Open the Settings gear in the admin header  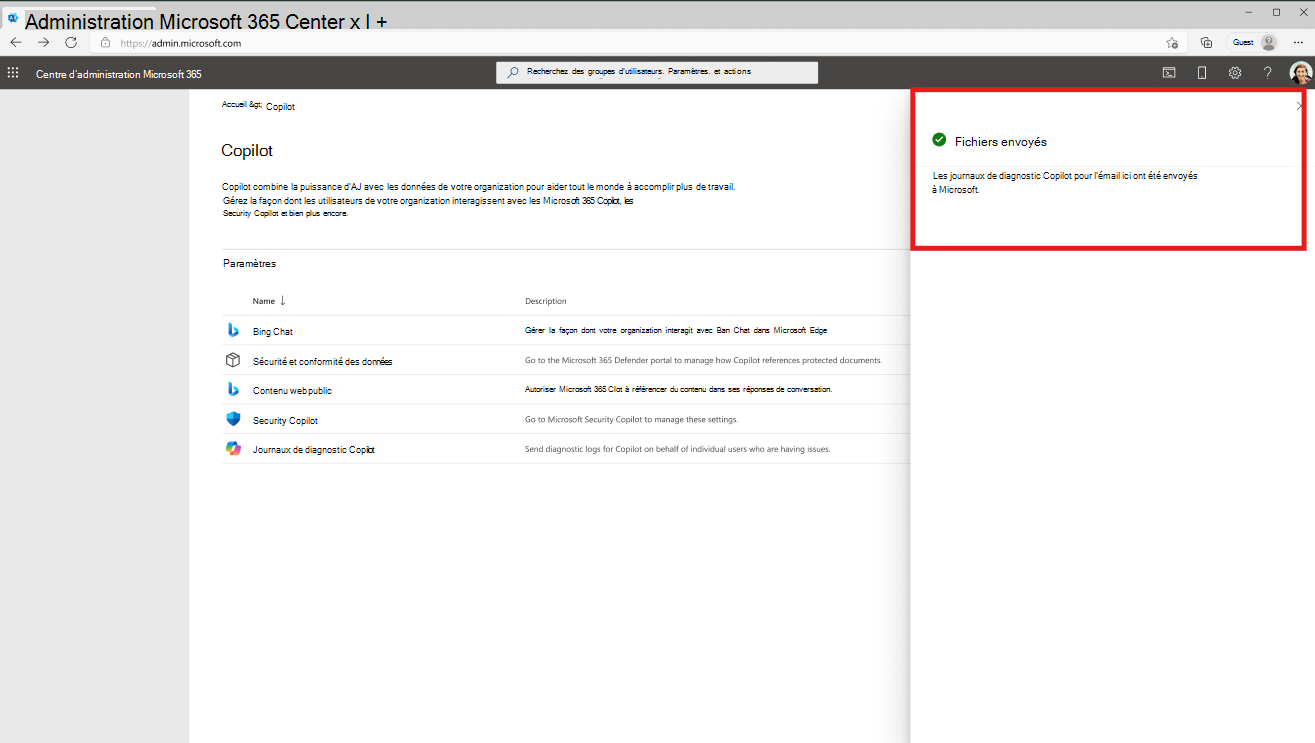point(1235,73)
